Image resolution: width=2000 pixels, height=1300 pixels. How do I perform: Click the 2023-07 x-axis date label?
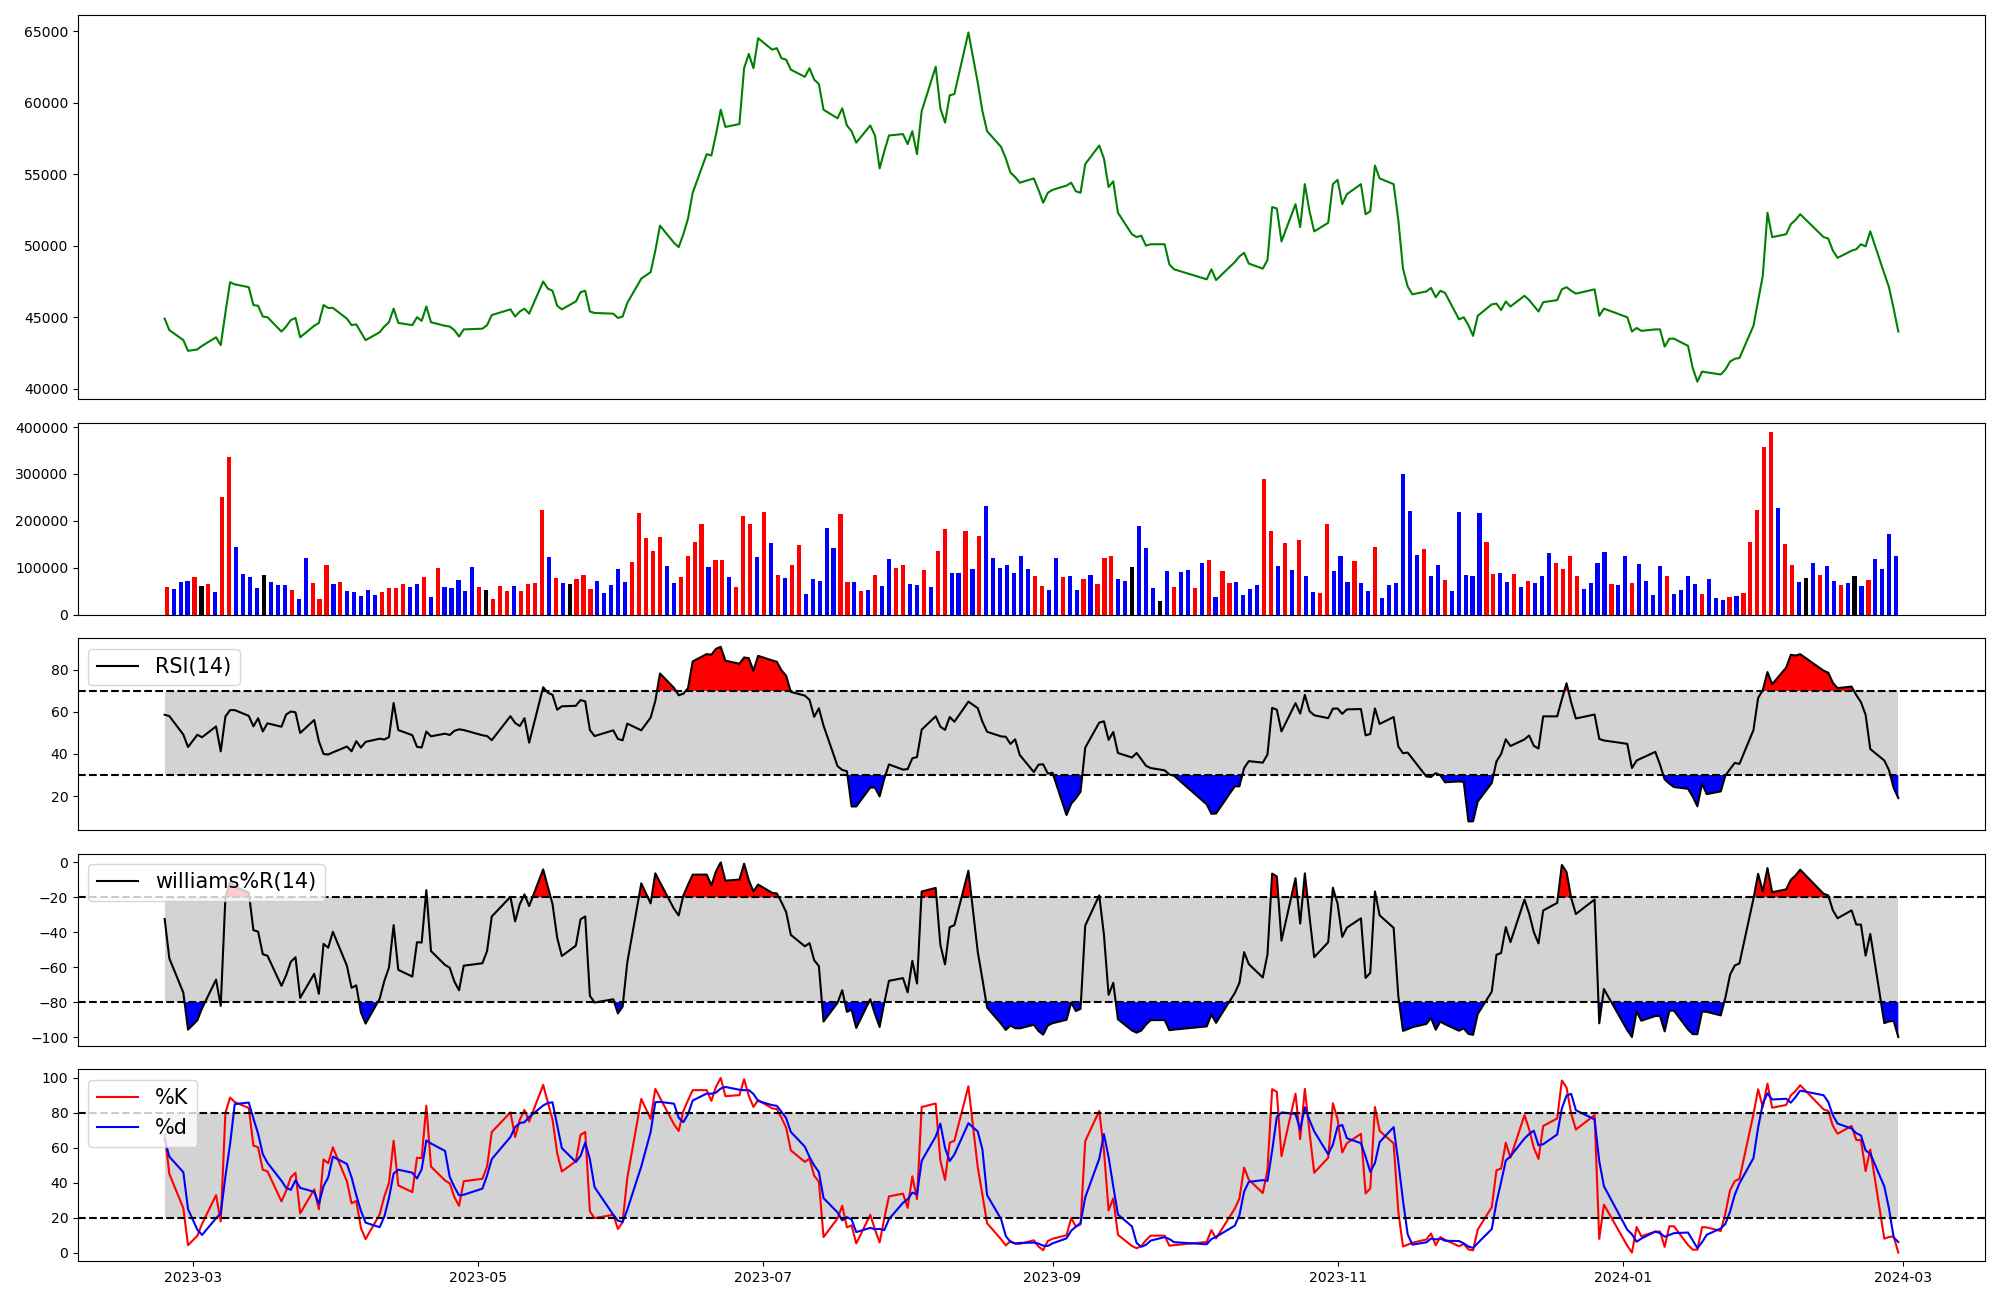pyautogui.click(x=764, y=1277)
